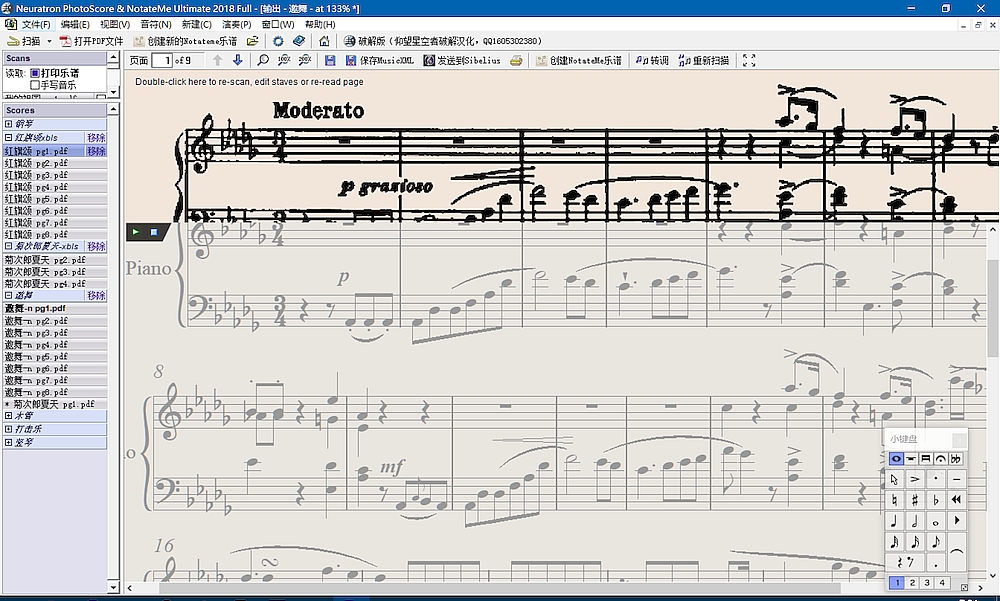Switch to keypad layout 4
The height and width of the screenshot is (601, 1000).
pyautogui.click(x=941, y=582)
